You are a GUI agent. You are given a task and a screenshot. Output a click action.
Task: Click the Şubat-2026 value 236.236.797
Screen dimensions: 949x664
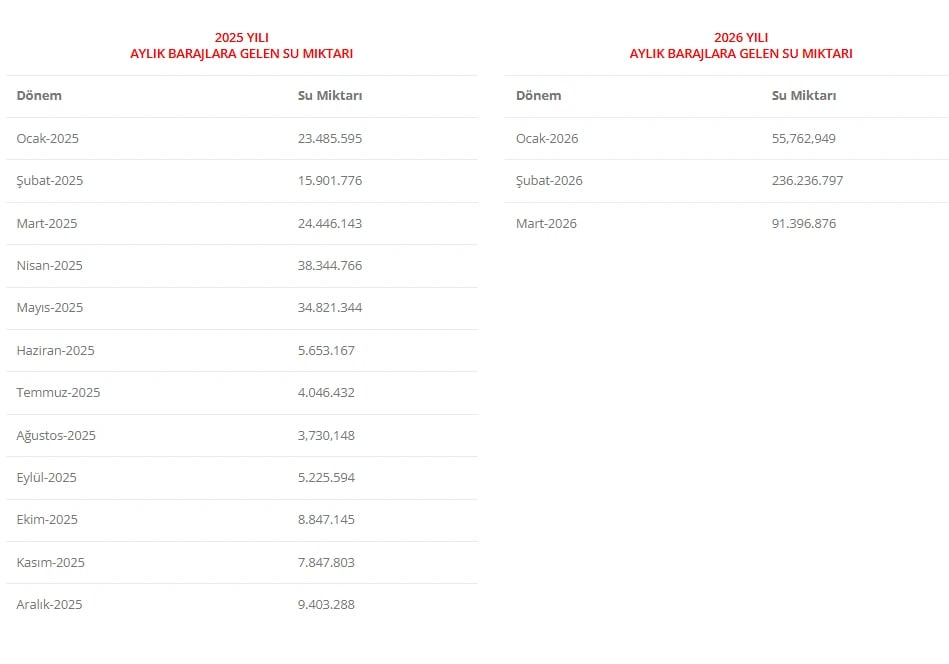807,181
